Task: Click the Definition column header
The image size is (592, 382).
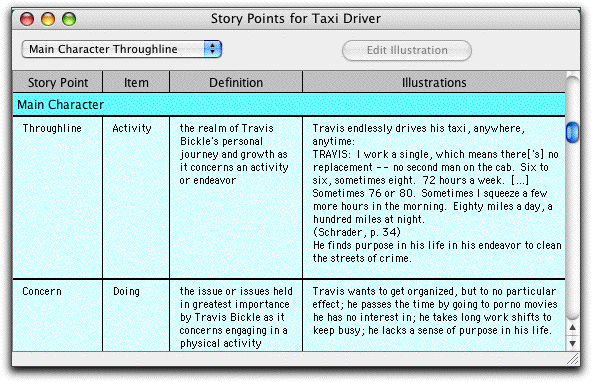Action: (236, 82)
